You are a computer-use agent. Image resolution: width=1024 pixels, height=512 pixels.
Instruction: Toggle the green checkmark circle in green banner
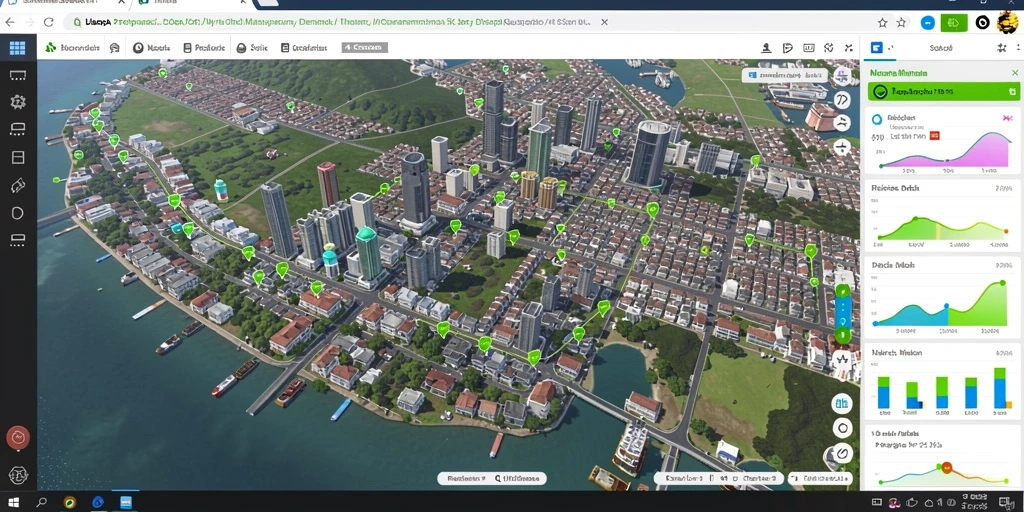[880, 92]
